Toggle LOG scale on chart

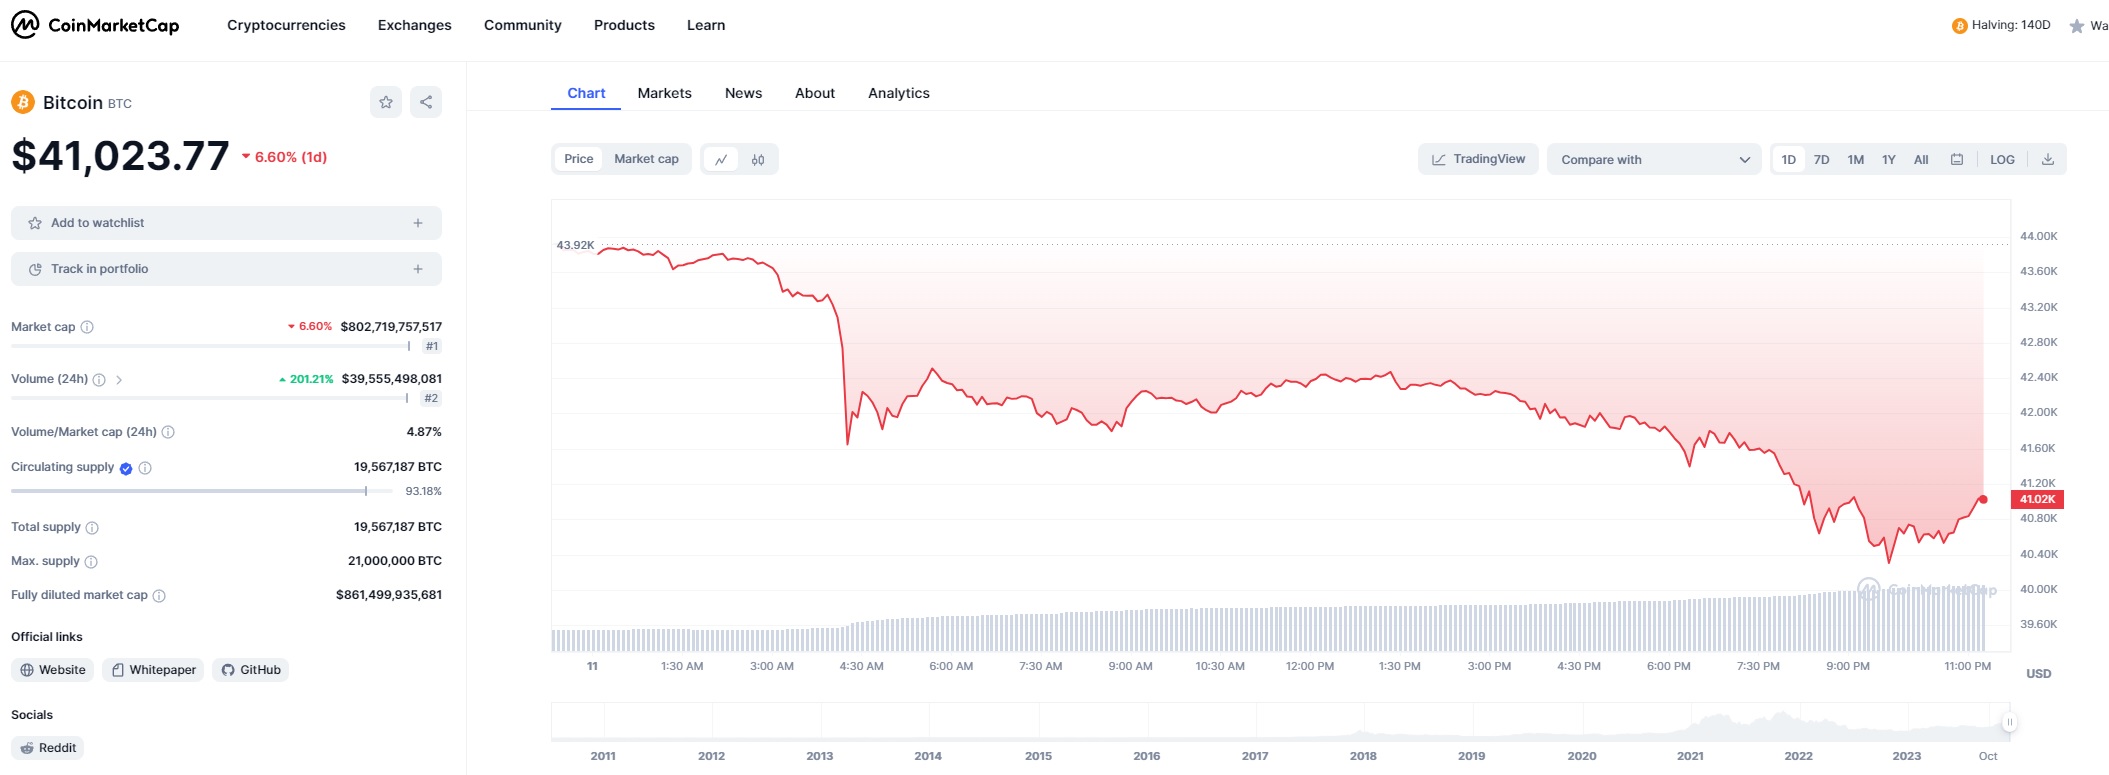[x=2002, y=159]
